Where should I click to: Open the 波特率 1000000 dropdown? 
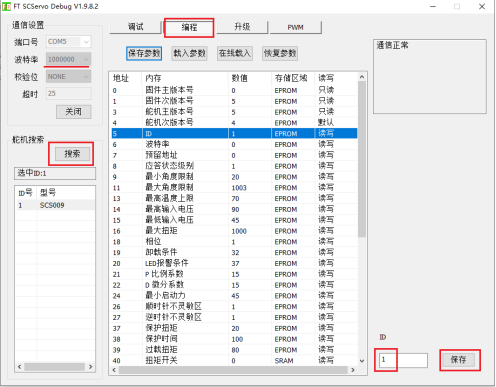coord(68,59)
